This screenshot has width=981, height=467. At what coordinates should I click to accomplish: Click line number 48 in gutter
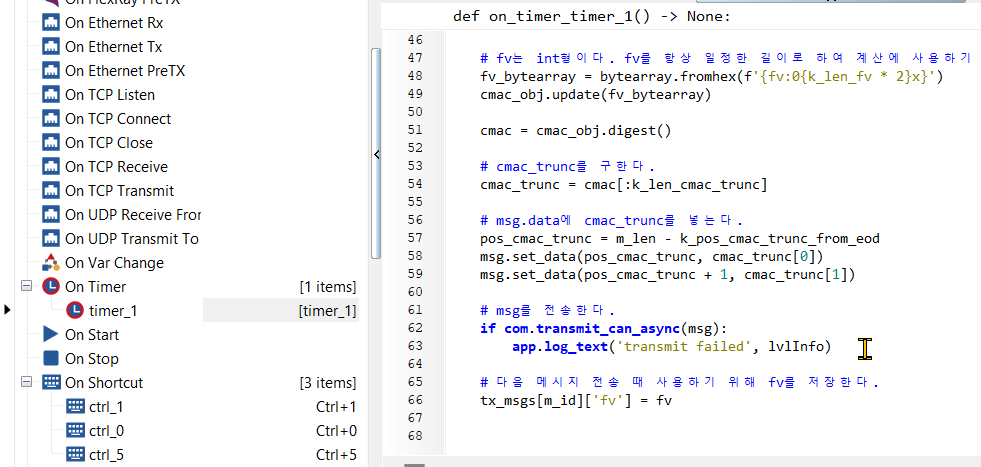(415, 76)
